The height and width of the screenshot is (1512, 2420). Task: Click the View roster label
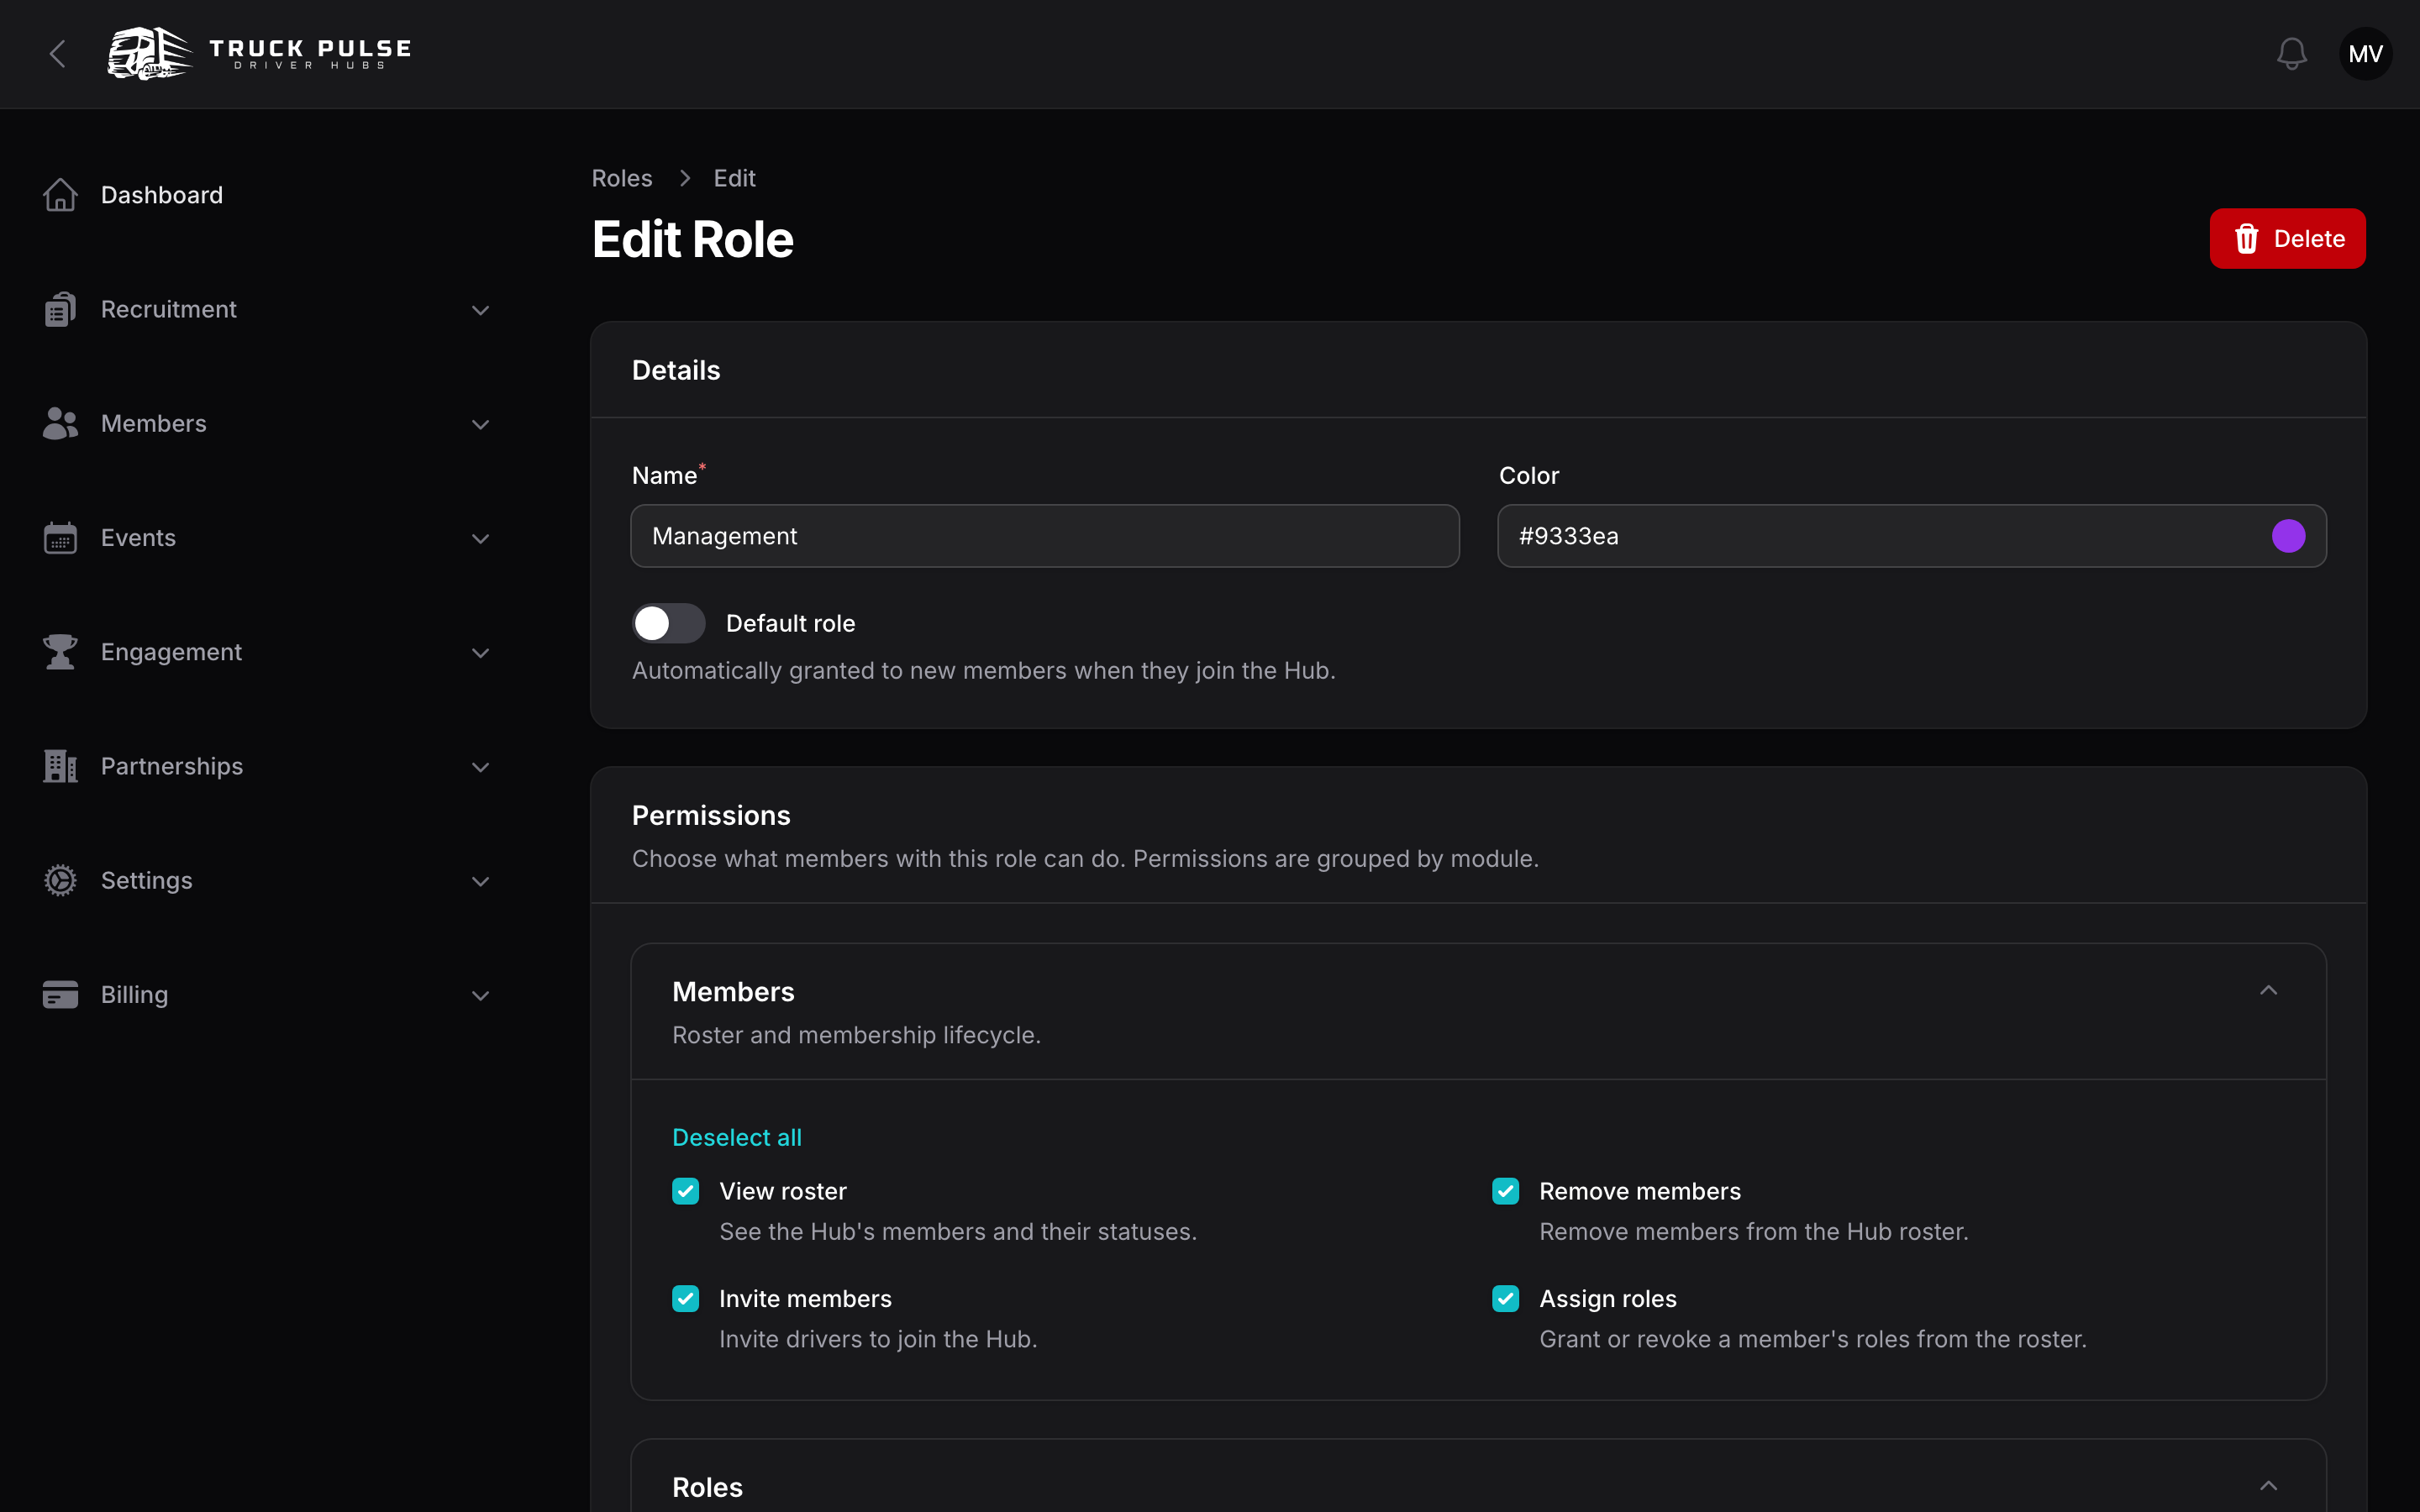(x=783, y=1191)
